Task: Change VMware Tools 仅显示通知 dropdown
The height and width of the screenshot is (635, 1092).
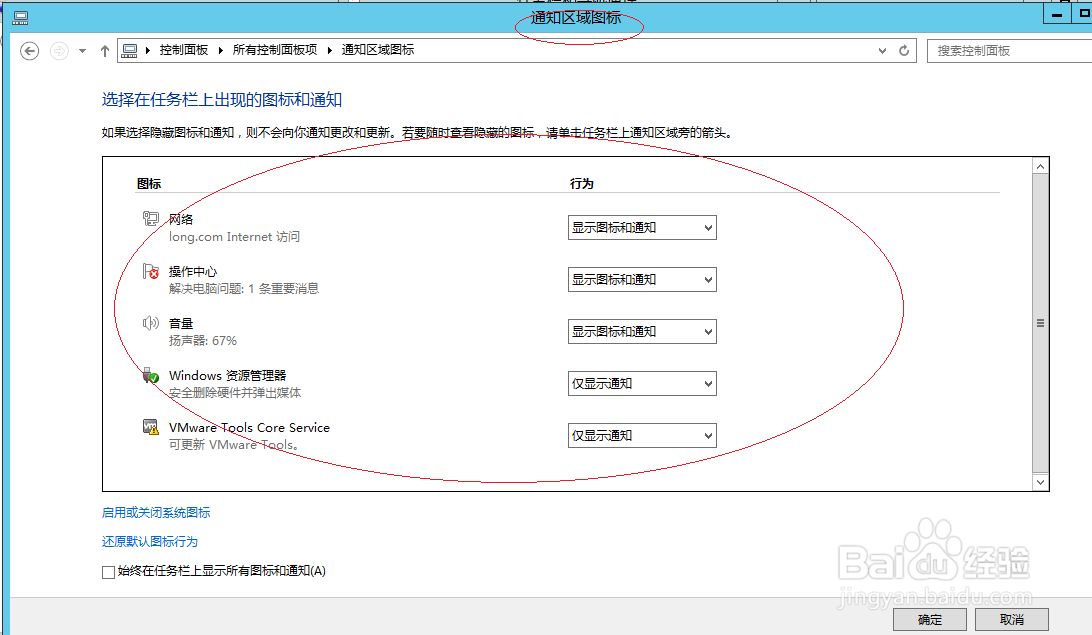Action: click(x=641, y=435)
